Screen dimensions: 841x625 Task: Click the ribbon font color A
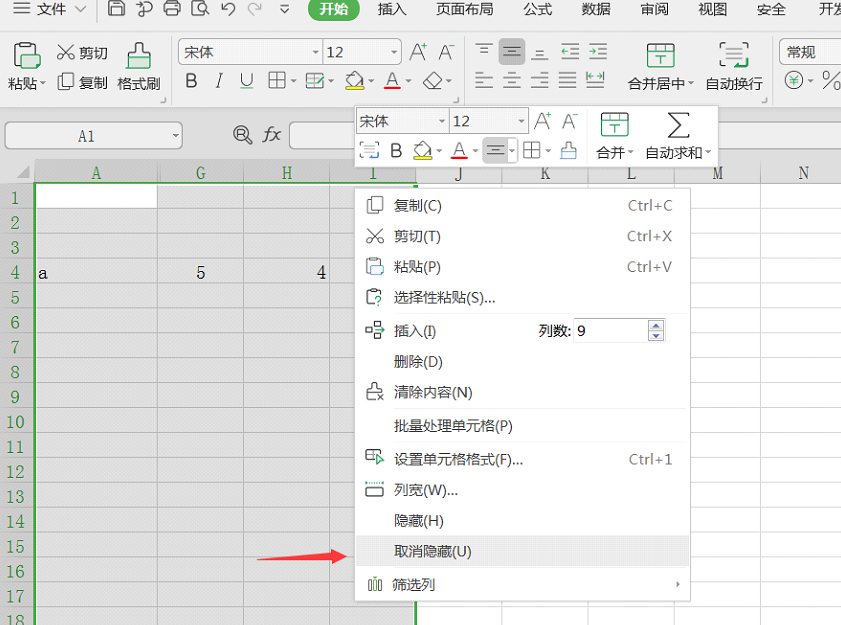tap(392, 80)
